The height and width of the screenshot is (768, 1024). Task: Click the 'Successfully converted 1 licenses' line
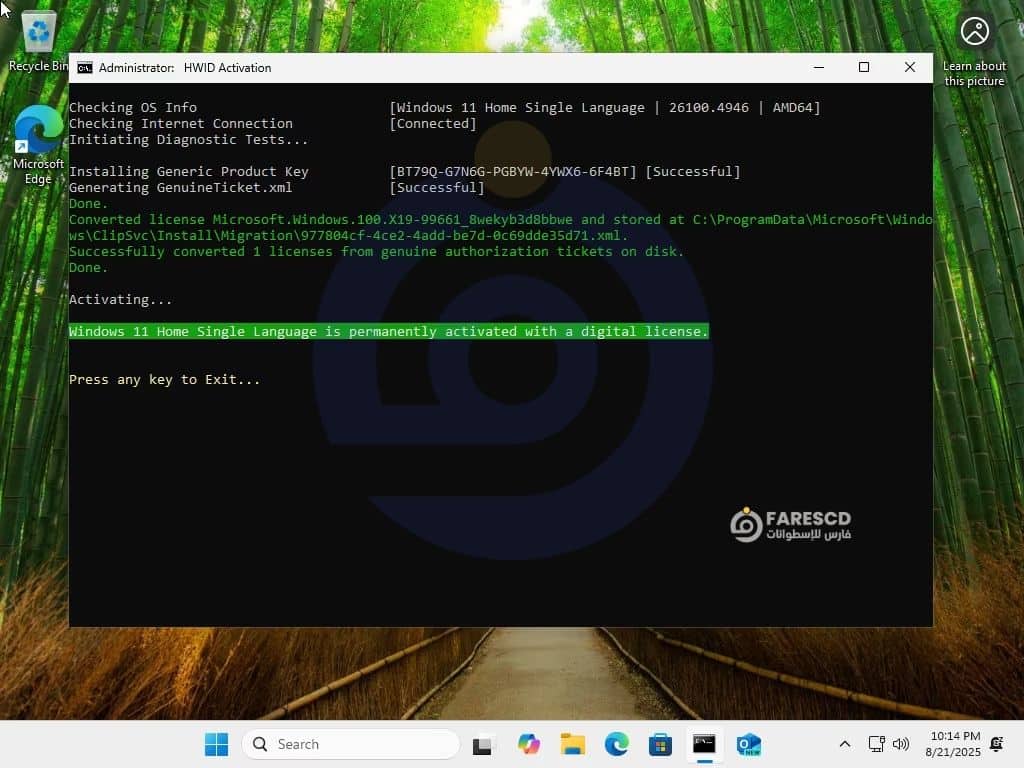pos(376,251)
